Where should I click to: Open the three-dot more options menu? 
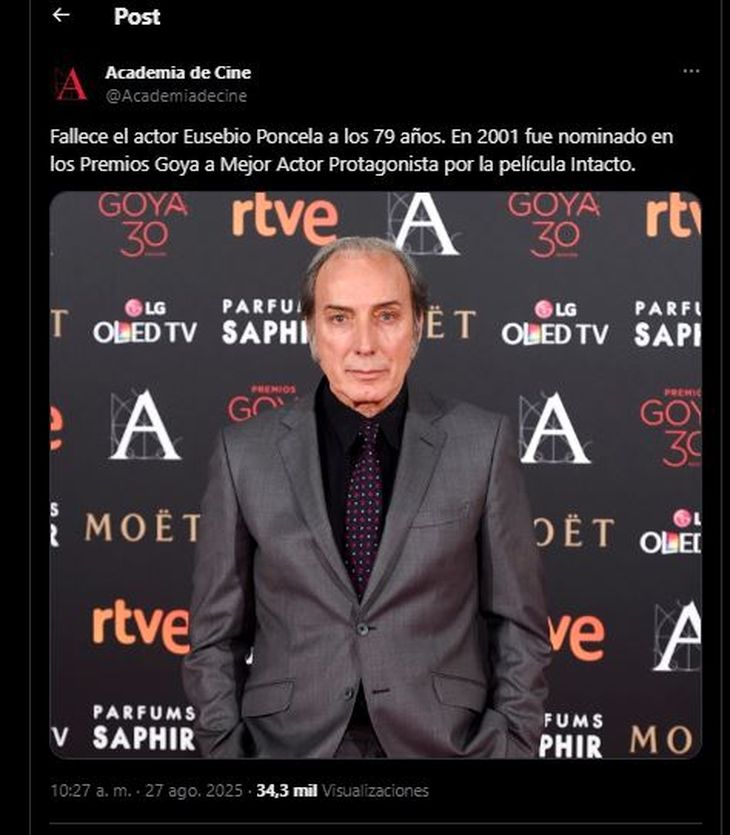691,71
